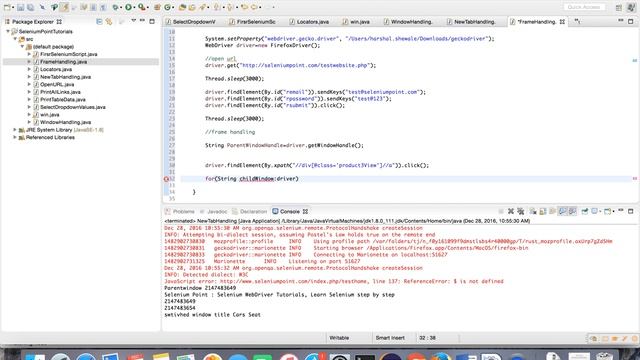
Task: Expand the Referenced Libraries node
Action: coord(15,137)
